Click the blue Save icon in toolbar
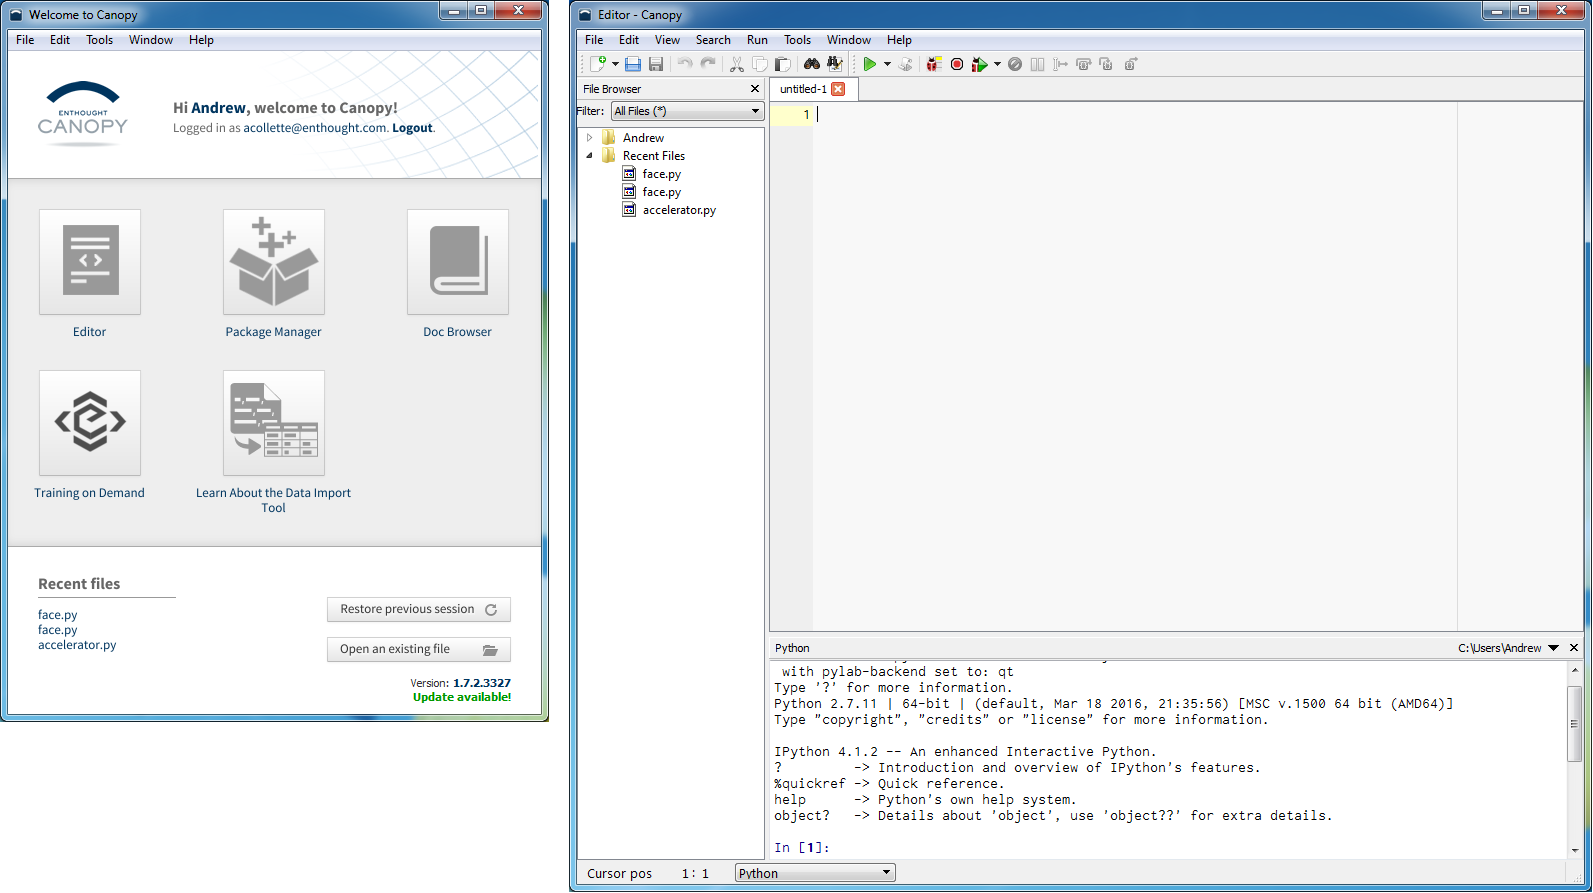 [x=633, y=64]
